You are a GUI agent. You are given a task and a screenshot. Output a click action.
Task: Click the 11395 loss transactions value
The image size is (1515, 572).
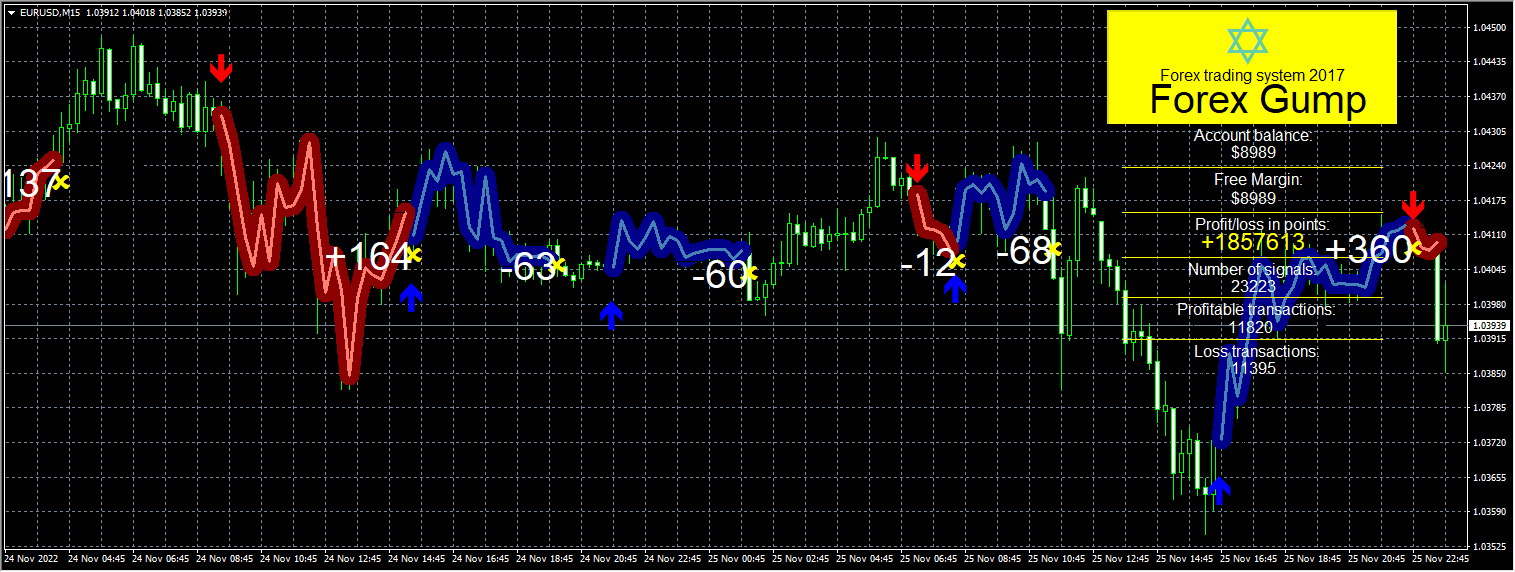tap(1252, 369)
